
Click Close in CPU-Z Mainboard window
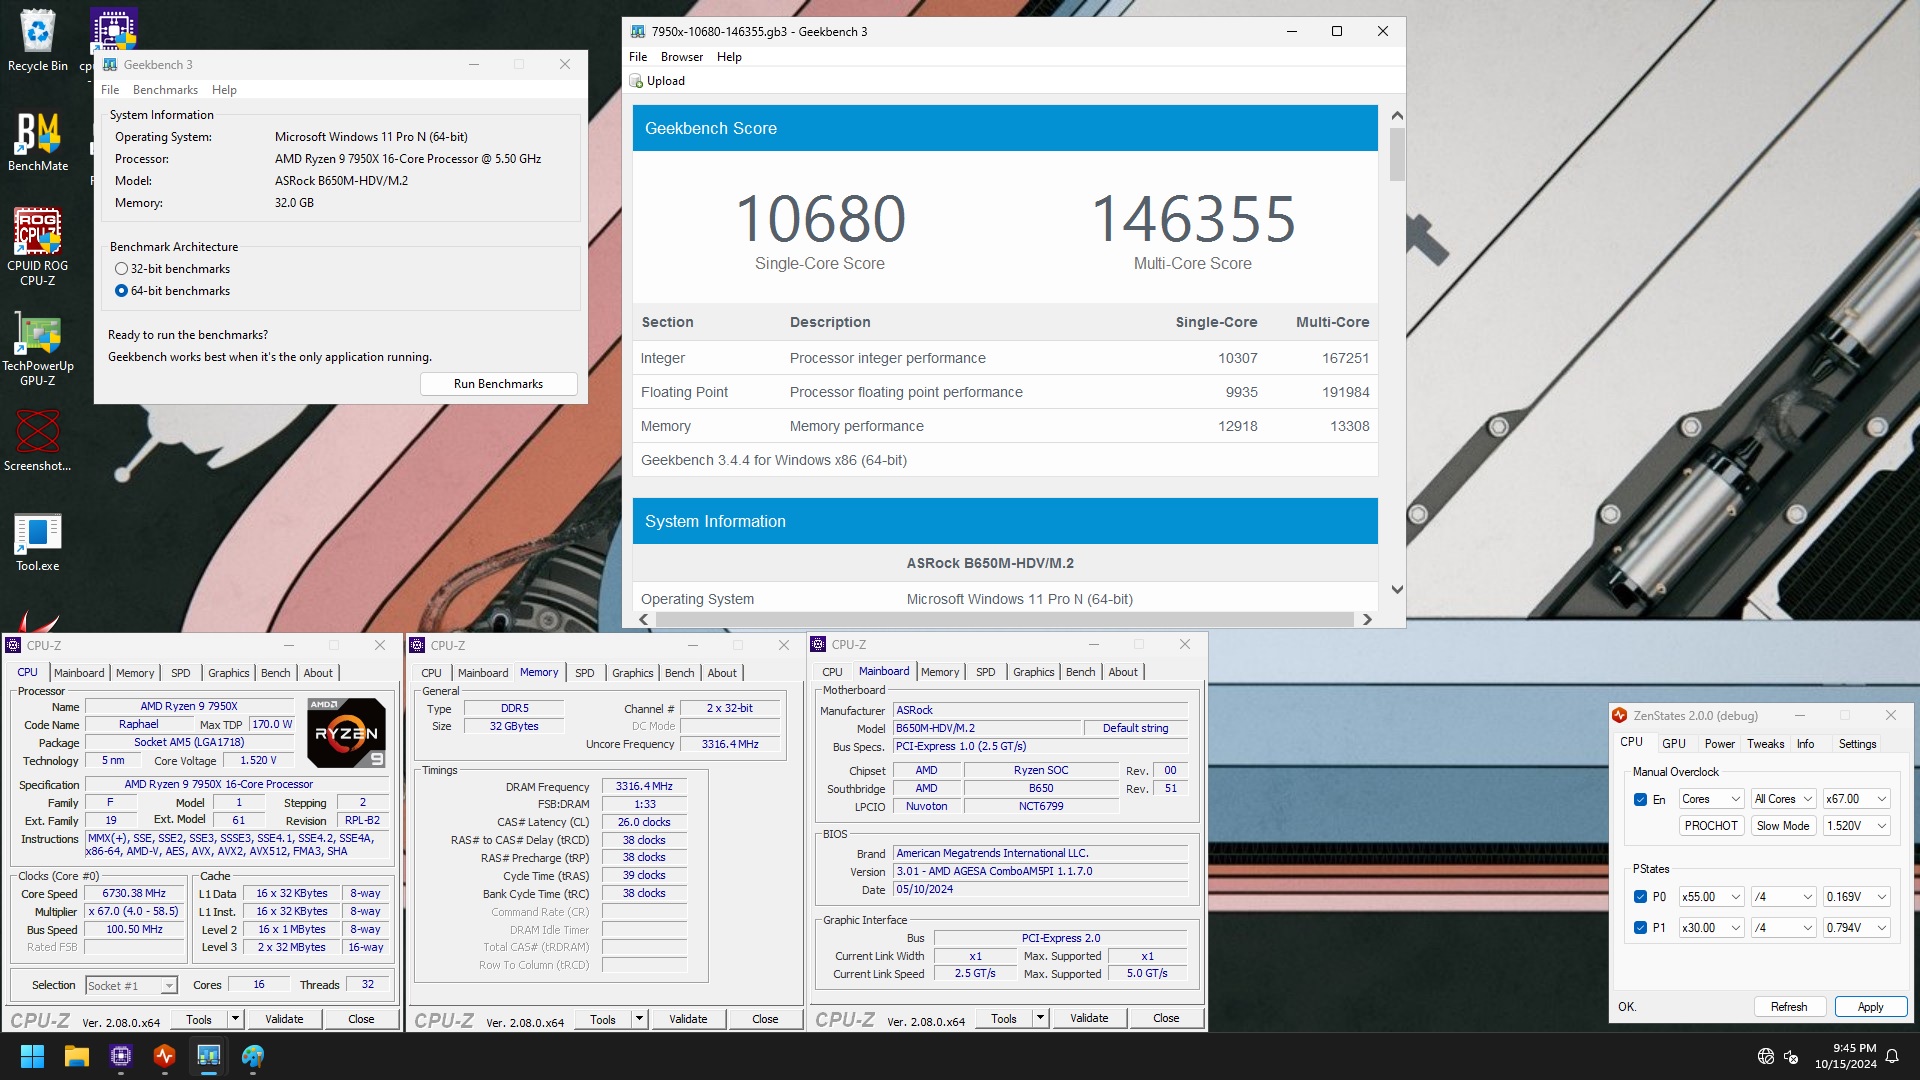(1166, 1018)
